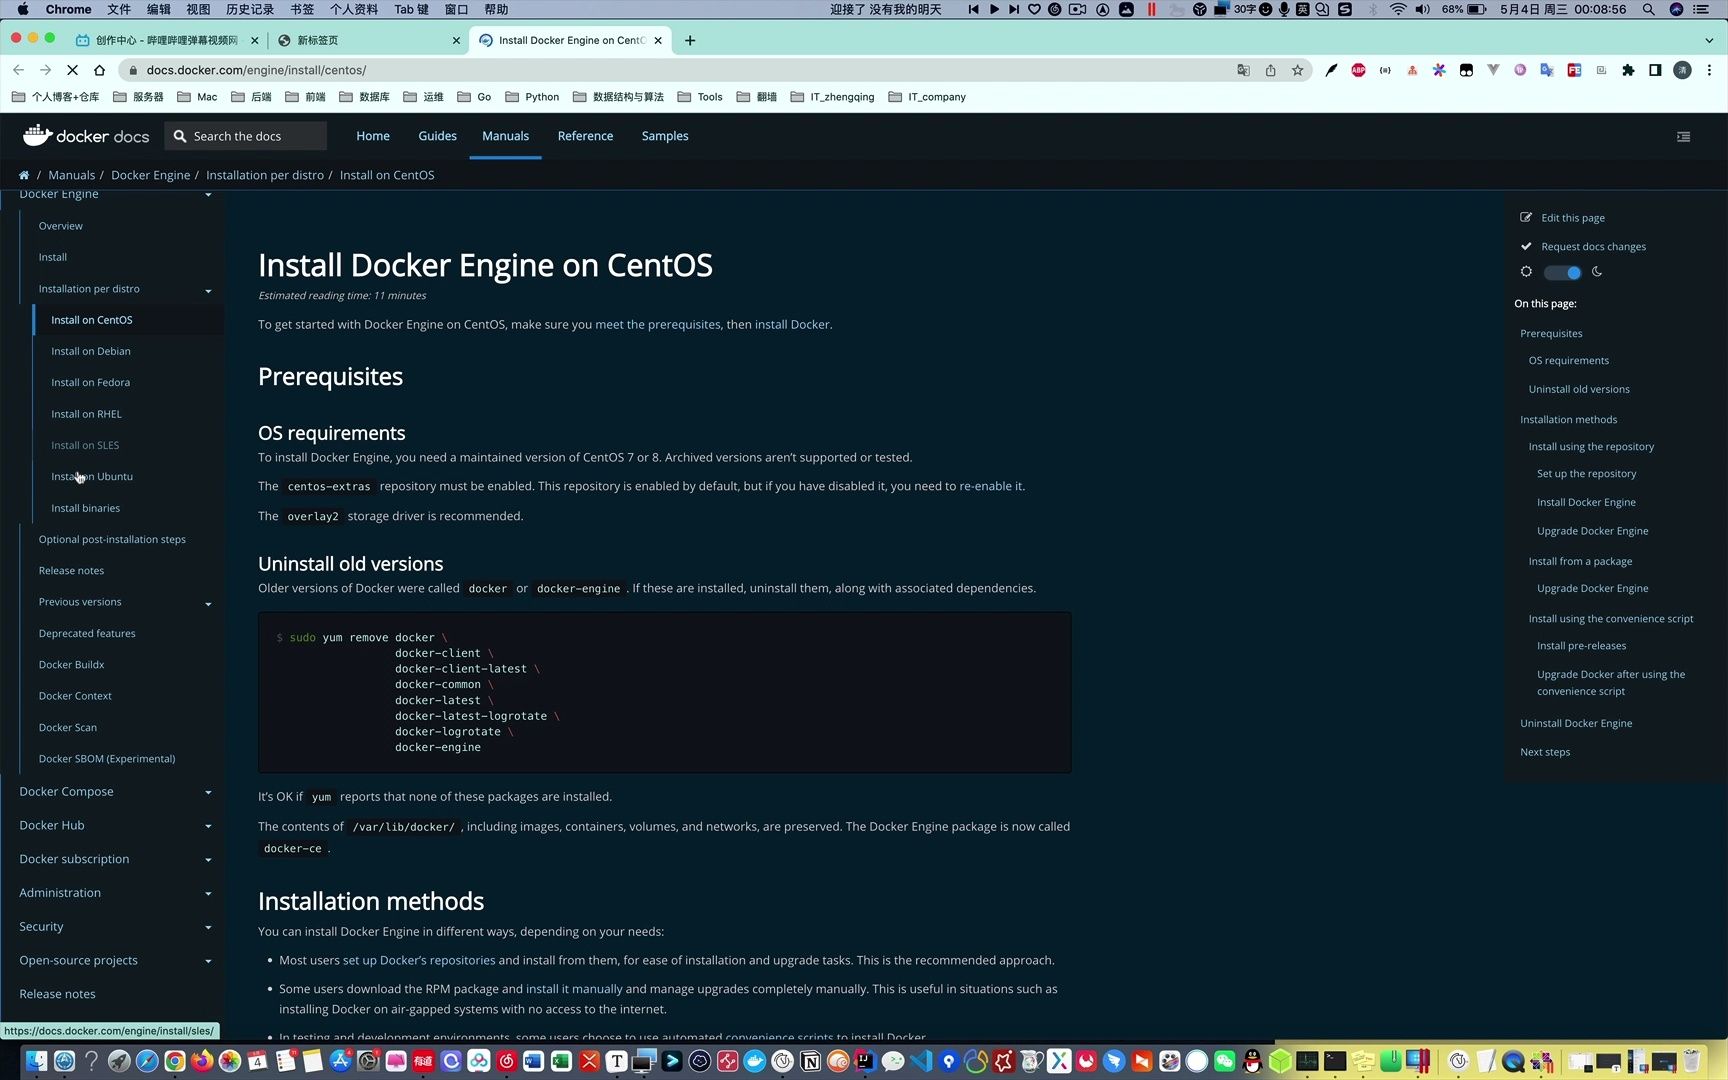The height and width of the screenshot is (1080, 1728).
Task: Open Install binaries page
Action: click(x=85, y=508)
